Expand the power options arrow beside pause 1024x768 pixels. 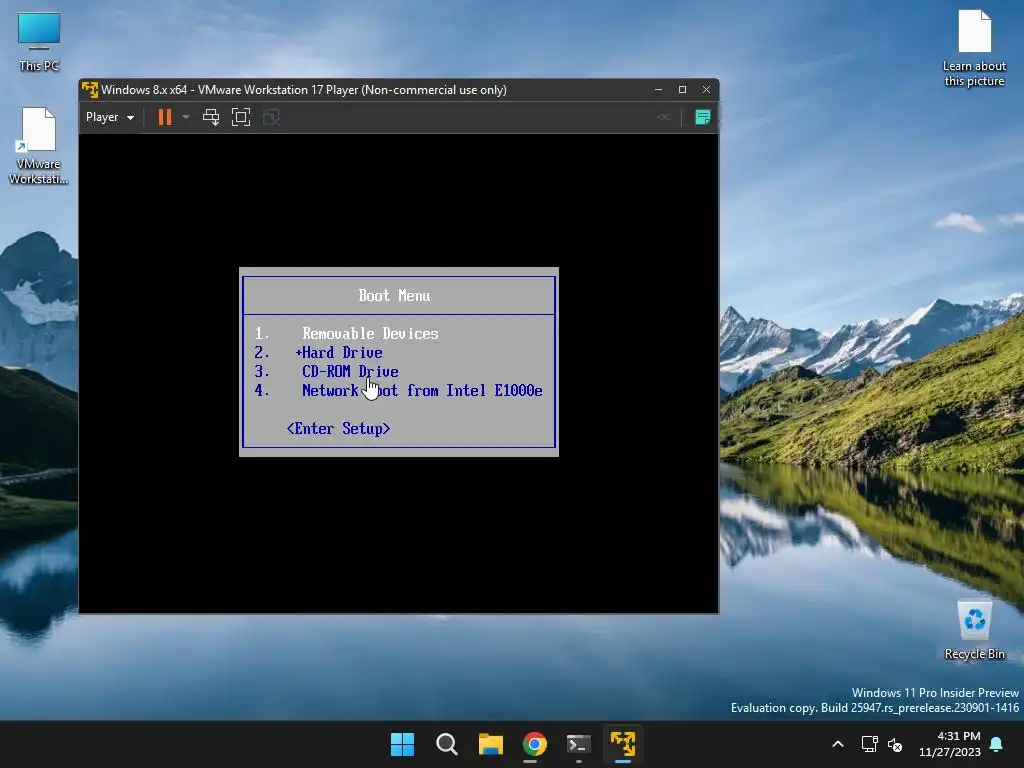pos(186,118)
